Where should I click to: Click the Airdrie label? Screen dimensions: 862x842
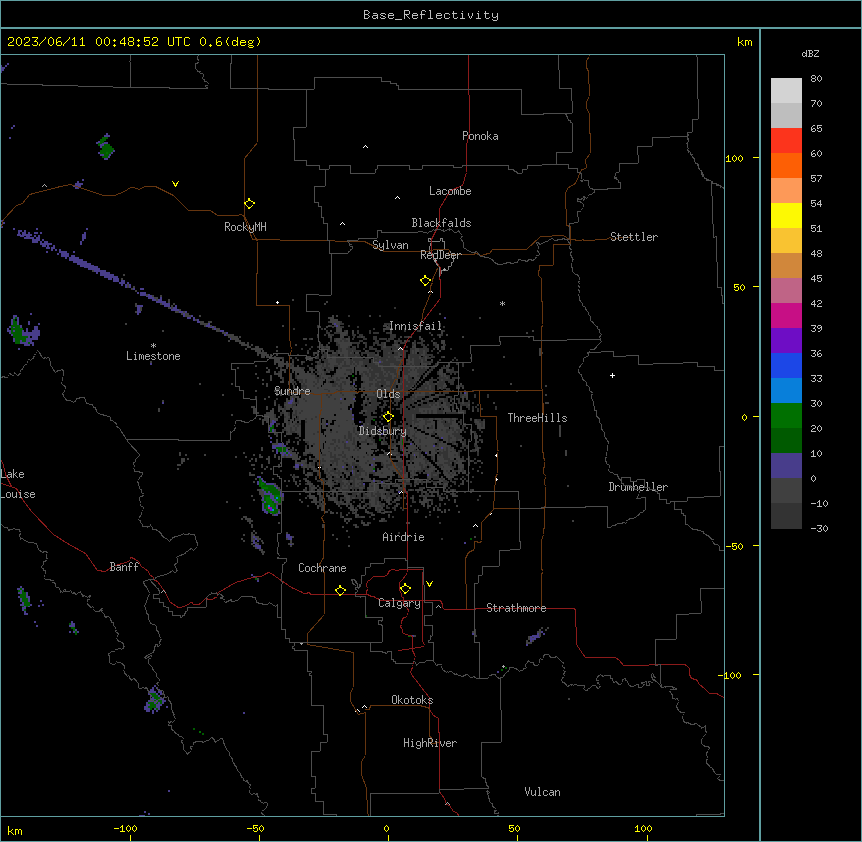[x=404, y=537]
